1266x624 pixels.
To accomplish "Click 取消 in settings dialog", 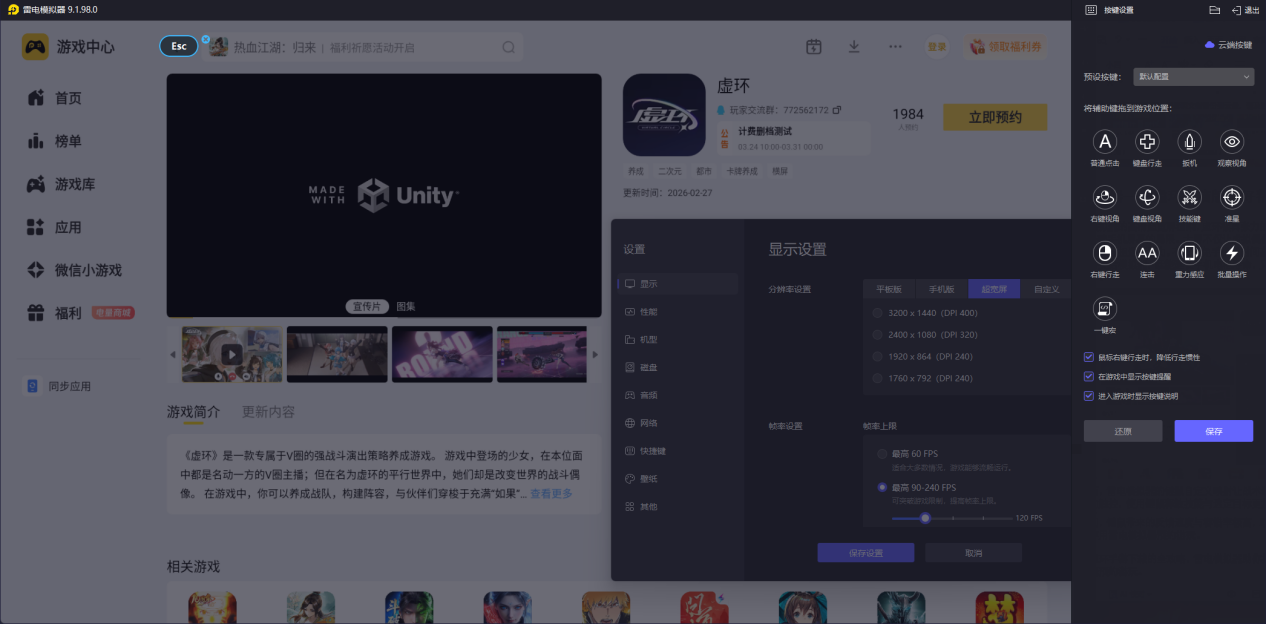I will click(x=973, y=553).
